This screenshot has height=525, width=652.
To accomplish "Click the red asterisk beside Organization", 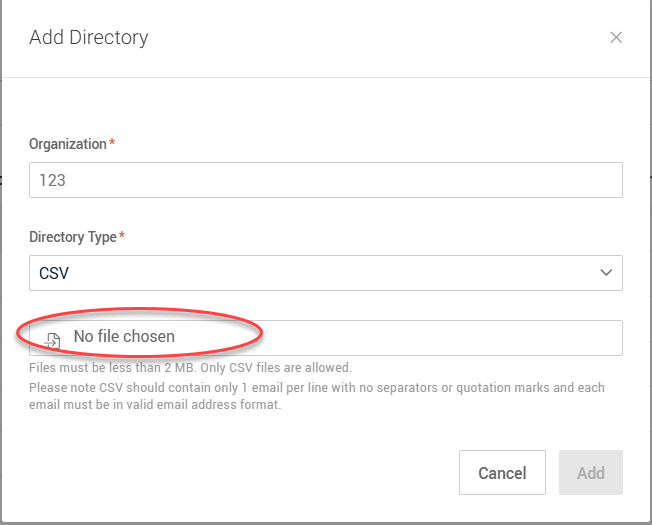I will tap(112, 144).
